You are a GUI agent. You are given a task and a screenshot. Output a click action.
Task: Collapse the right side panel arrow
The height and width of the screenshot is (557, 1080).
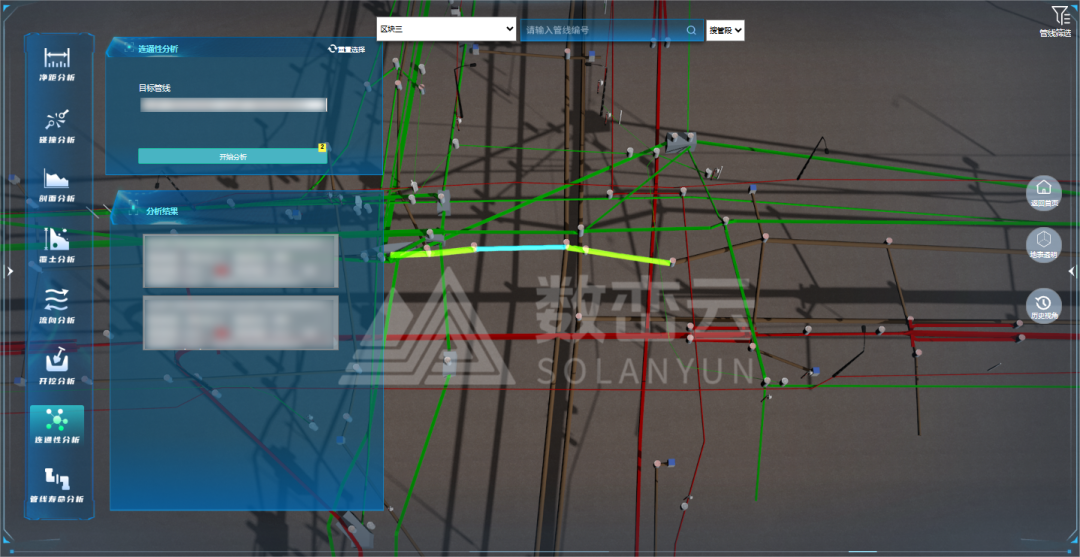tap(1071, 271)
